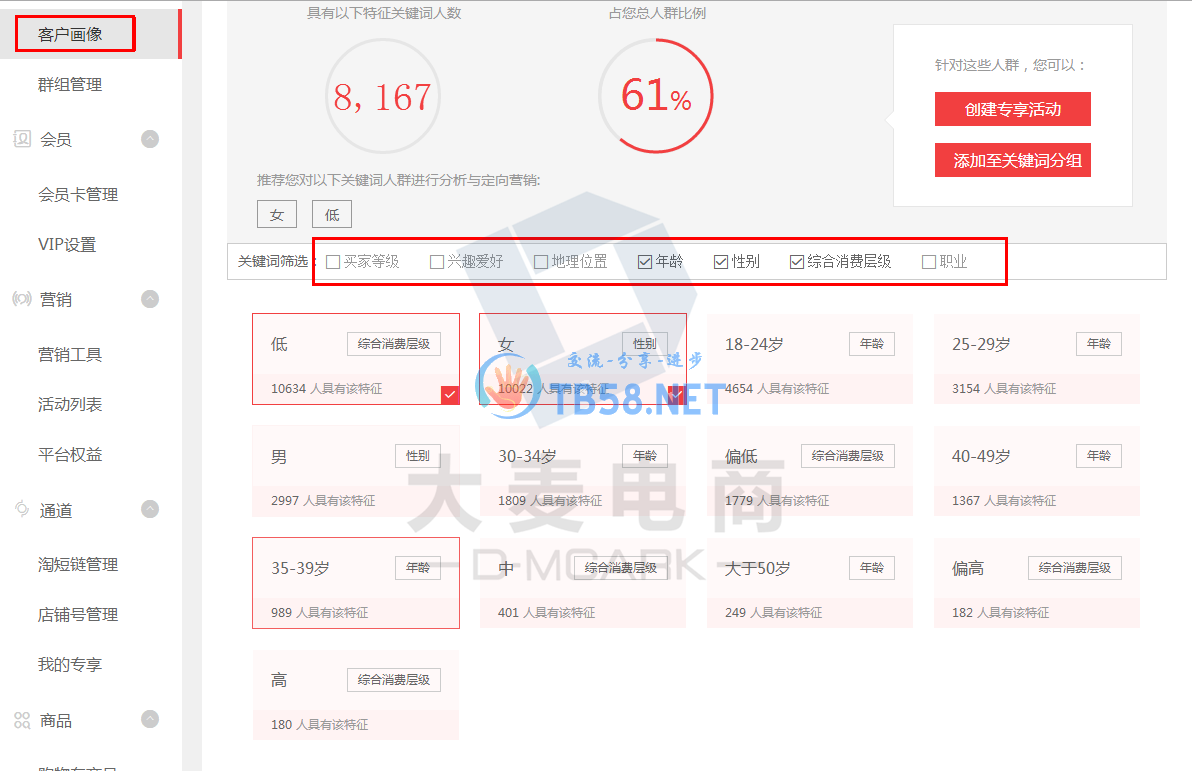Viewport: 1192px width, 771px height.
Task: Click the 创建专享活动 button
Action: 1012,110
